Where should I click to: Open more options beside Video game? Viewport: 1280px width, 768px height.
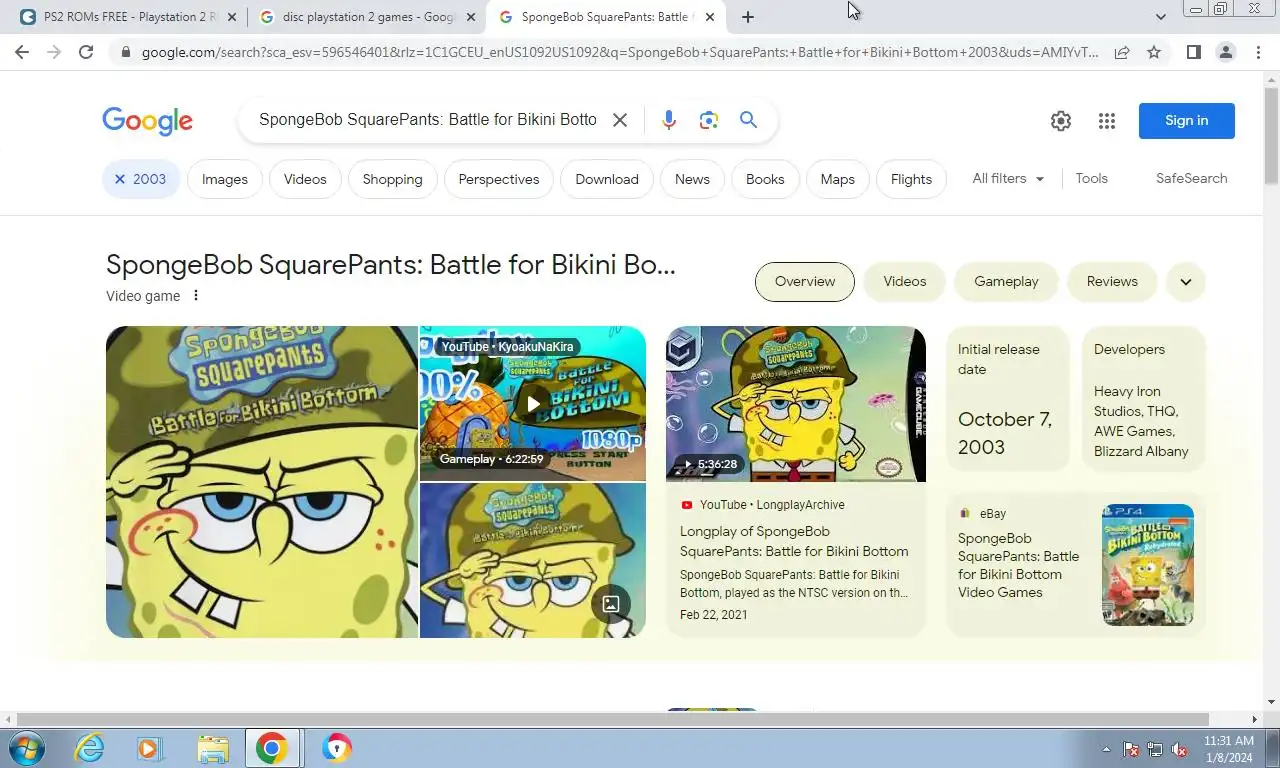196,296
